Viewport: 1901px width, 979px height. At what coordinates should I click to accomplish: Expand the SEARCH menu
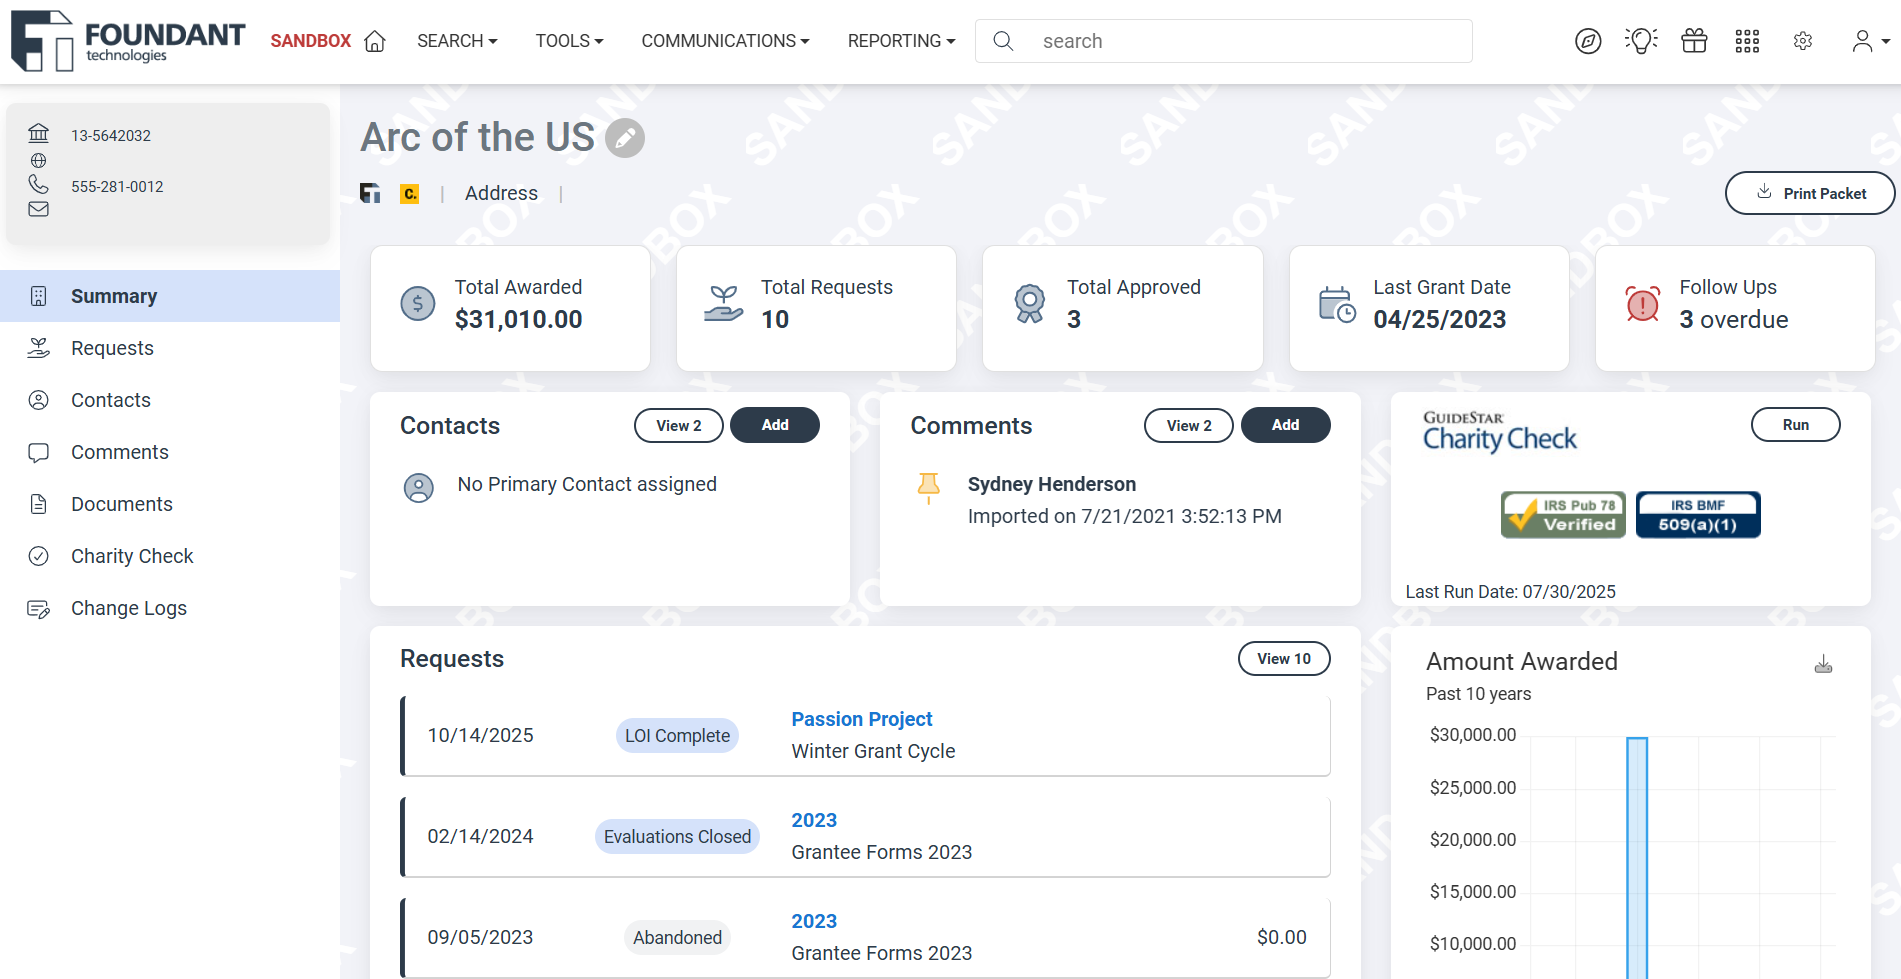pyautogui.click(x=457, y=41)
